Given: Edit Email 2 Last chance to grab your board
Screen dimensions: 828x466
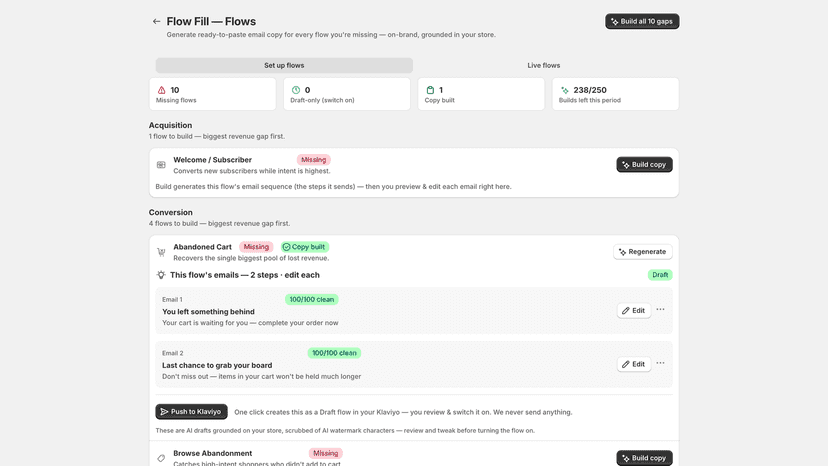Looking at the screenshot, I should point(634,364).
